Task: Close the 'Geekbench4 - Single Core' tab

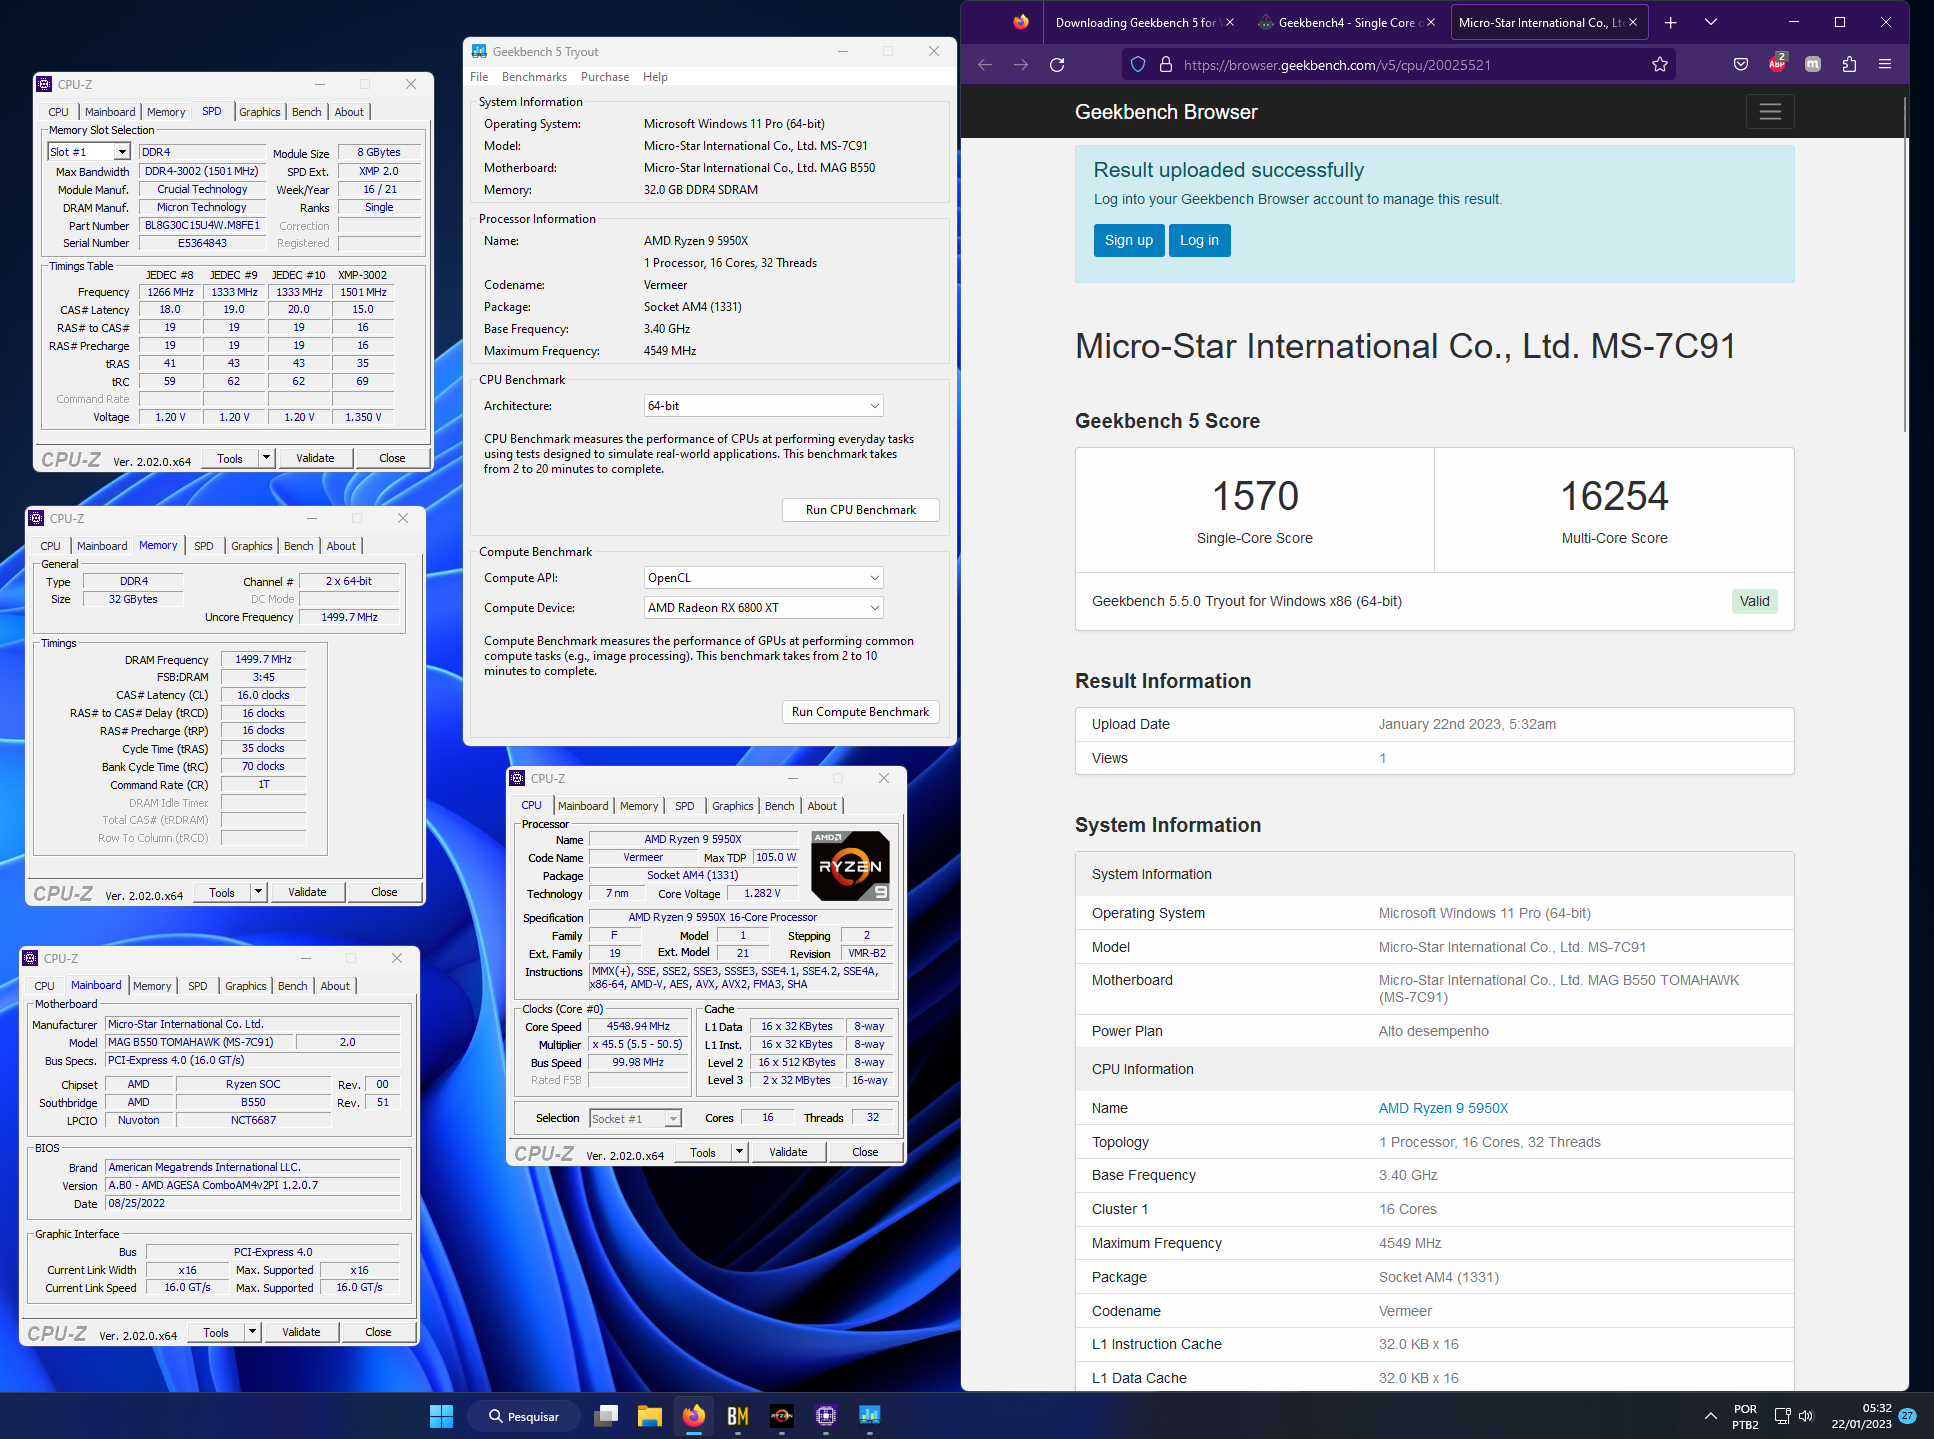Action: [x=1431, y=22]
